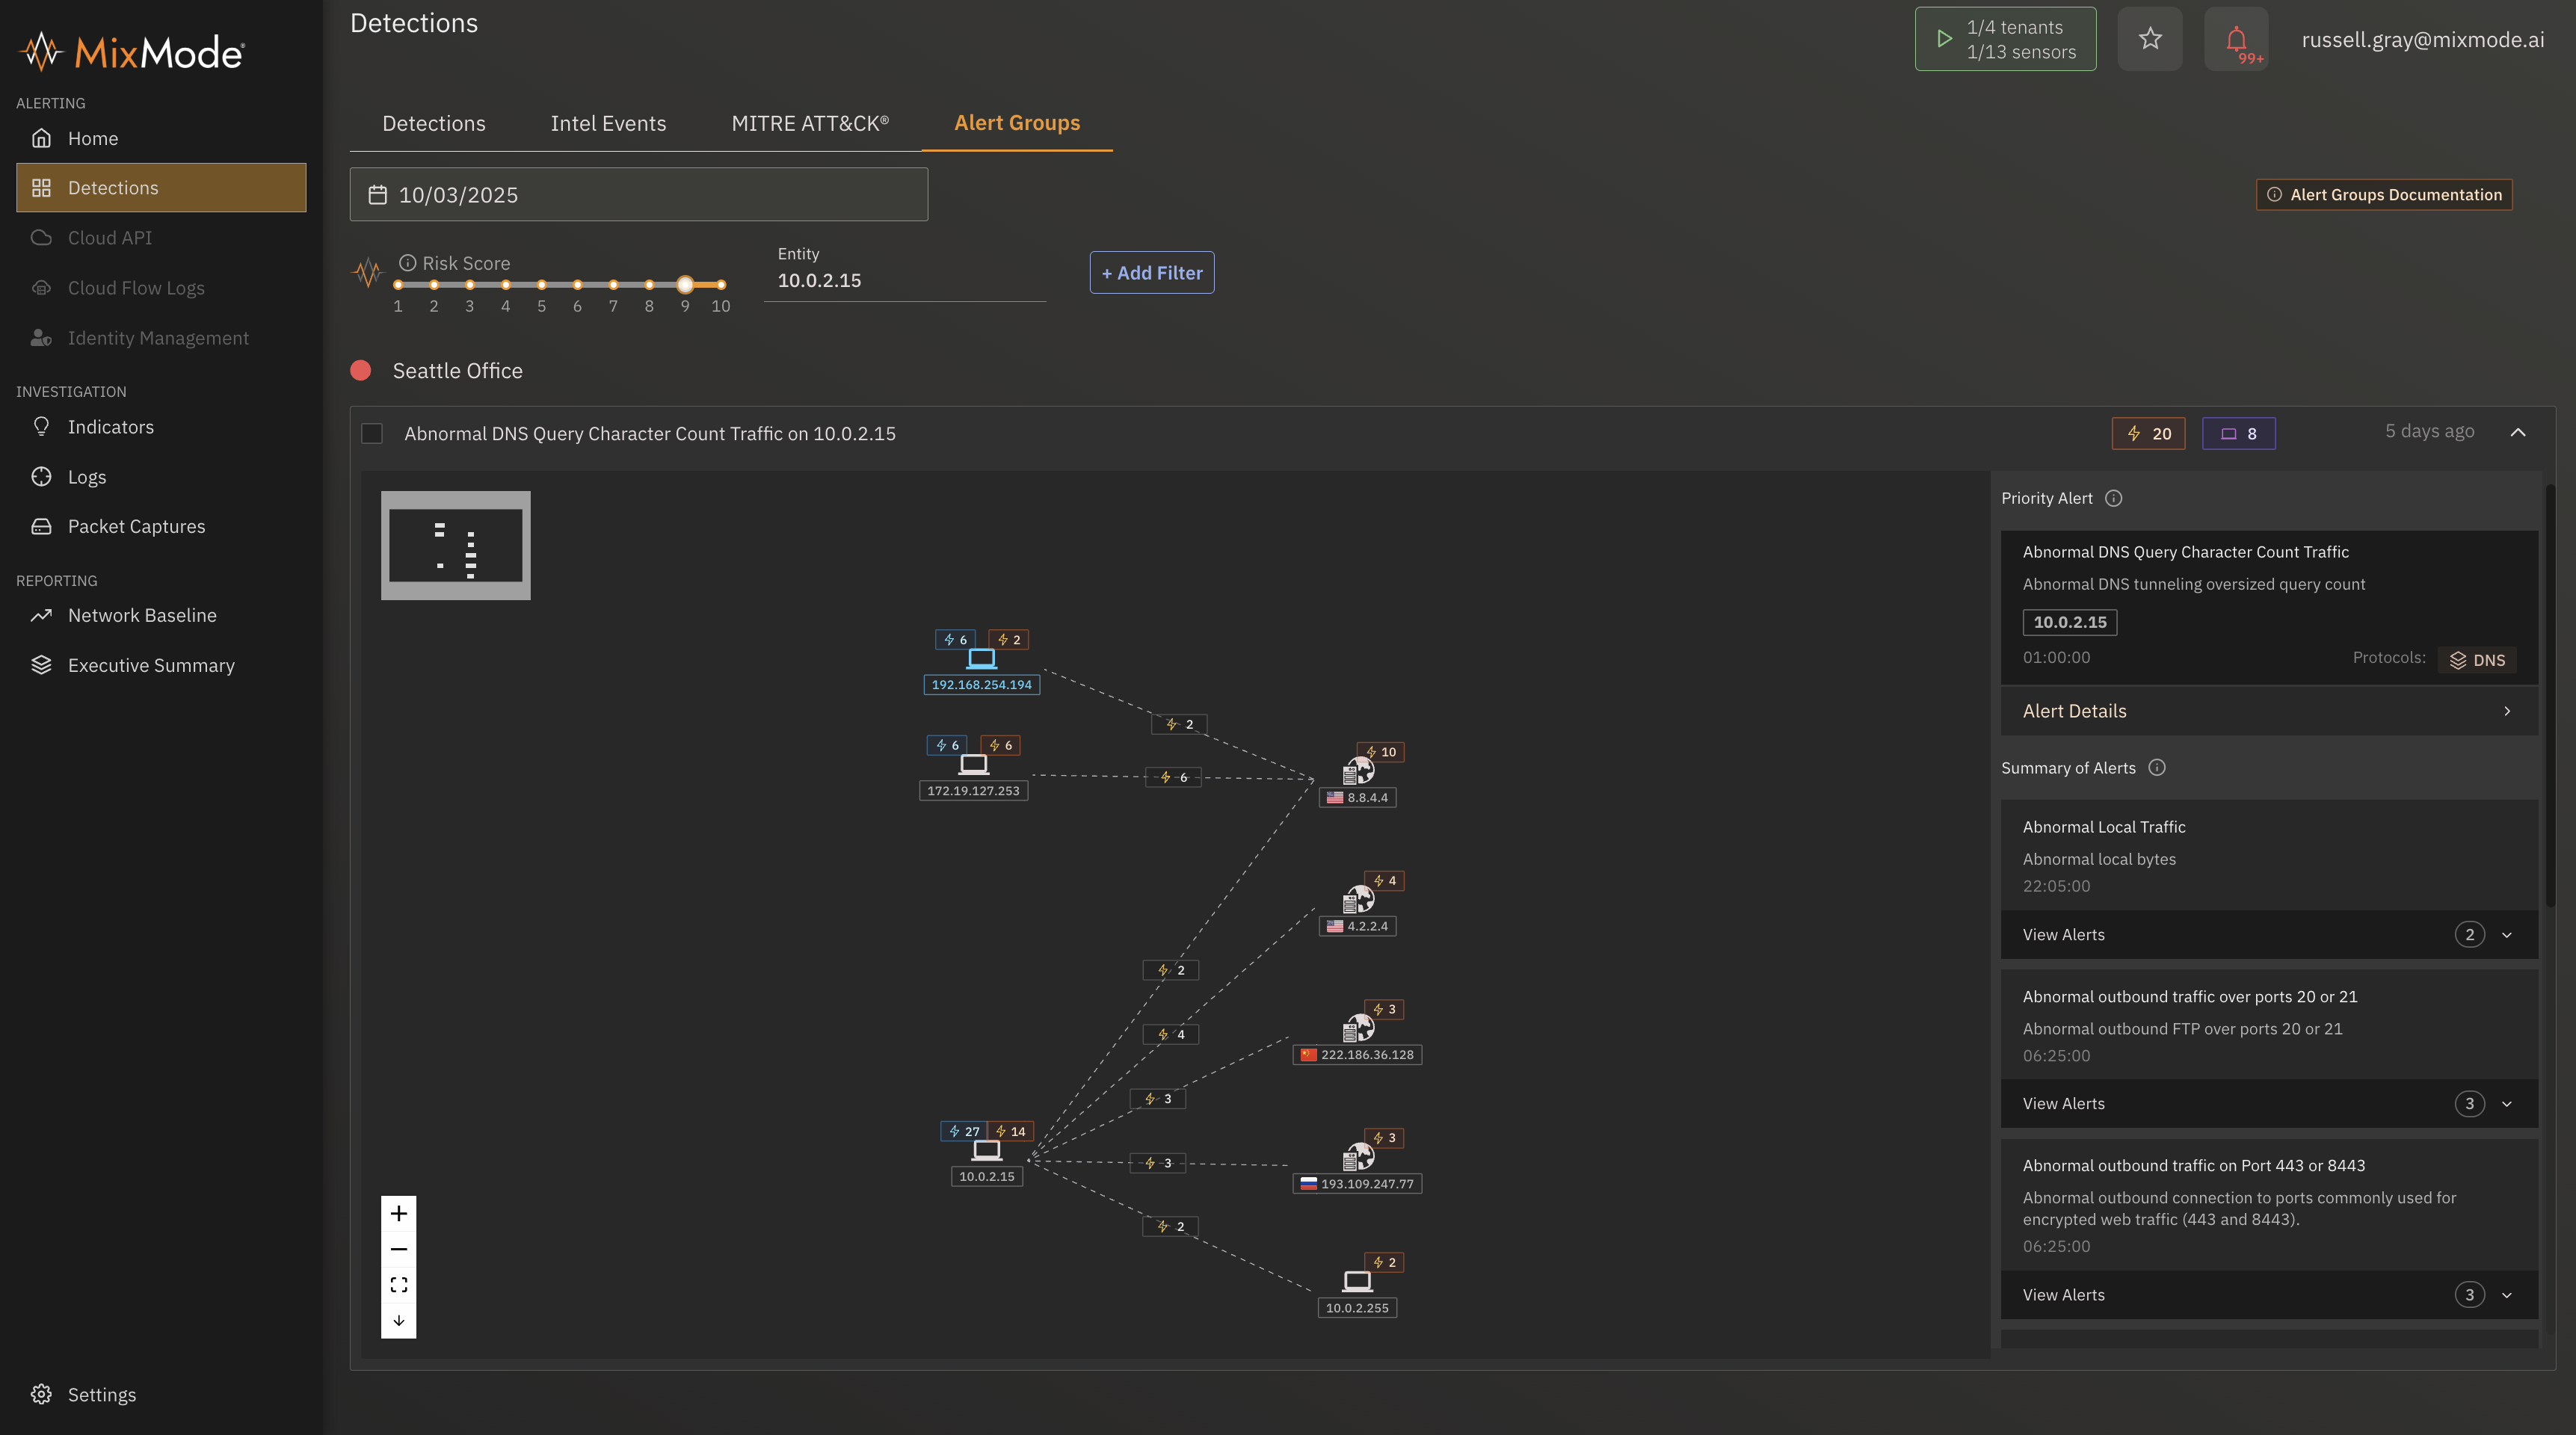Viewport: 2576px width, 1435px height.
Task: Click the zoom in plus control
Action: point(398,1213)
